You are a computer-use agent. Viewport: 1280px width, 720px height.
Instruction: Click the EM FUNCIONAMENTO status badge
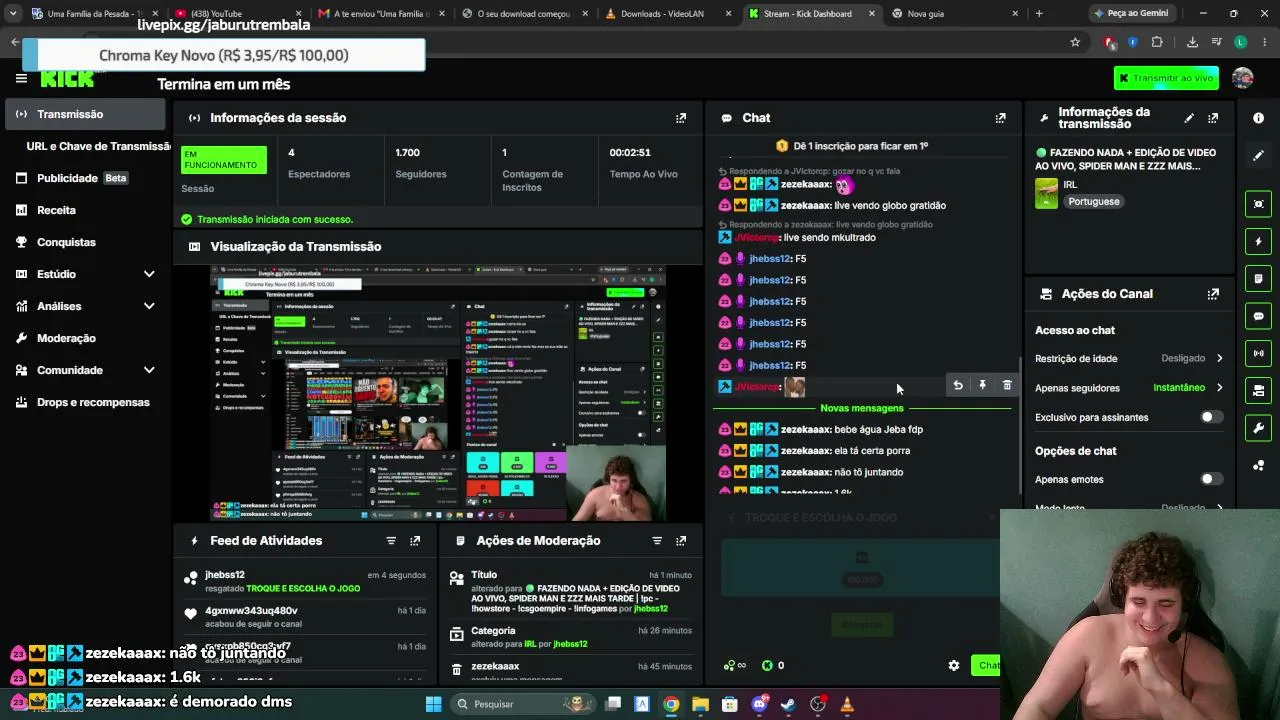(x=224, y=160)
